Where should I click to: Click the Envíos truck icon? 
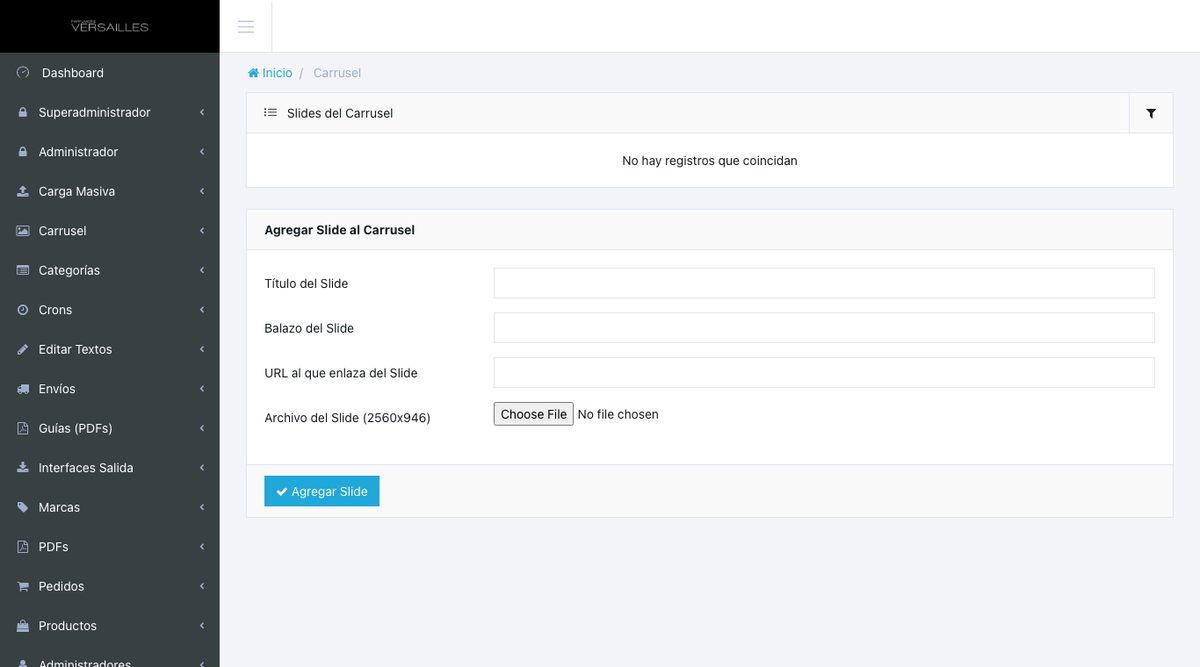point(23,389)
